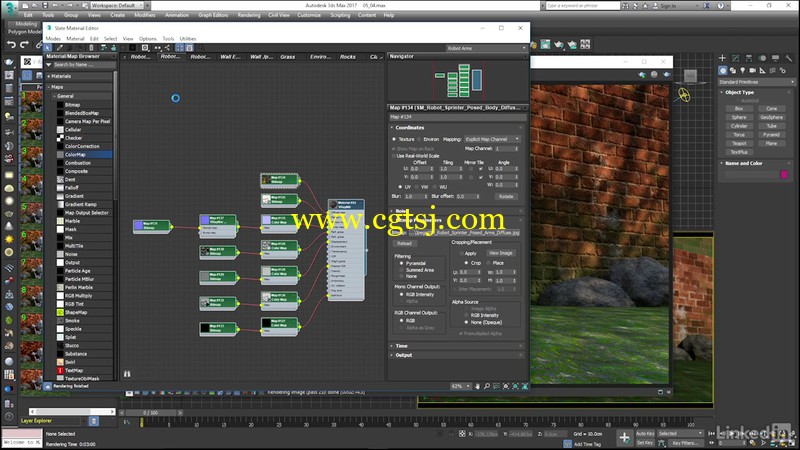Image resolution: width=800 pixels, height=450 pixels.
Task: Click the delete trash icon in Slate toolbar
Action: tap(91, 47)
